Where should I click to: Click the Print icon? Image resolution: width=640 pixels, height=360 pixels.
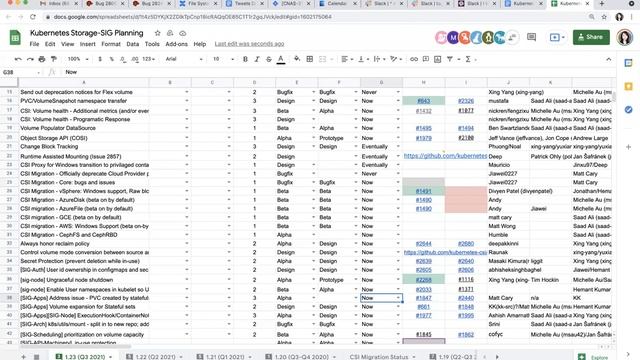pyautogui.click(x=42, y=59)
